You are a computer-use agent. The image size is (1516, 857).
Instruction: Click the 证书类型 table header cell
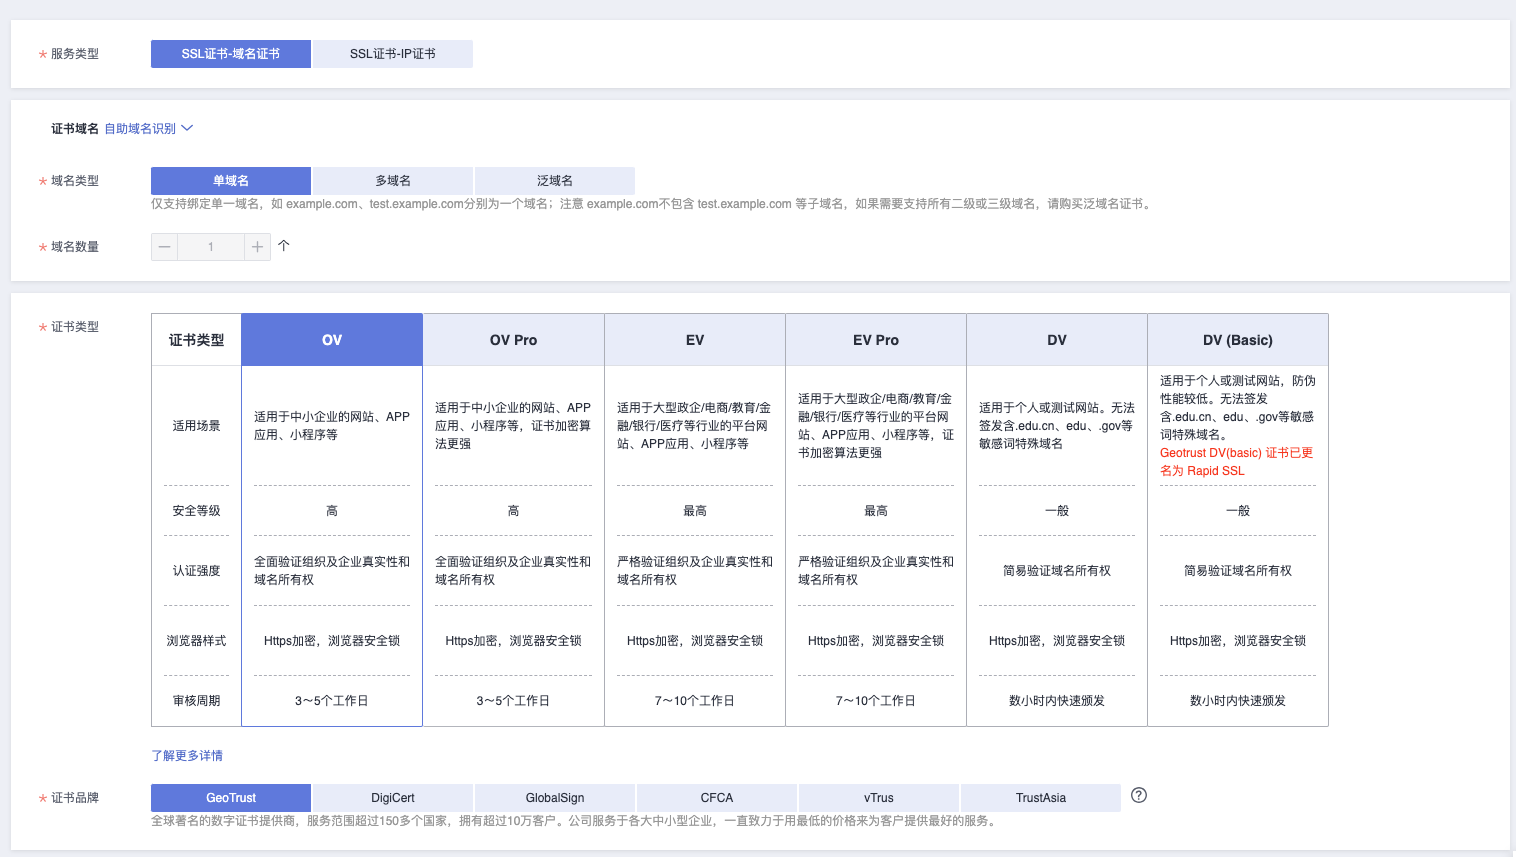pos(196,340)
